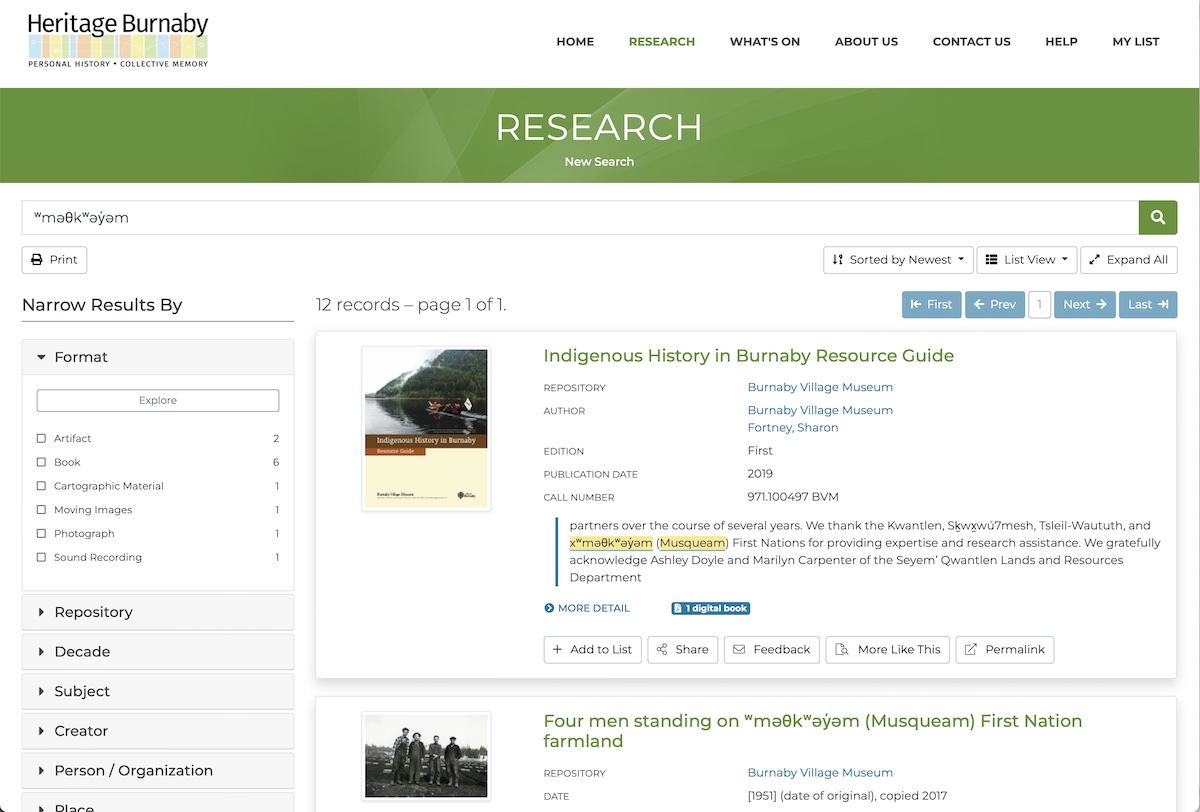
Task: Check the Cartographic Material checkbox
Action: [x=41, y=486]
